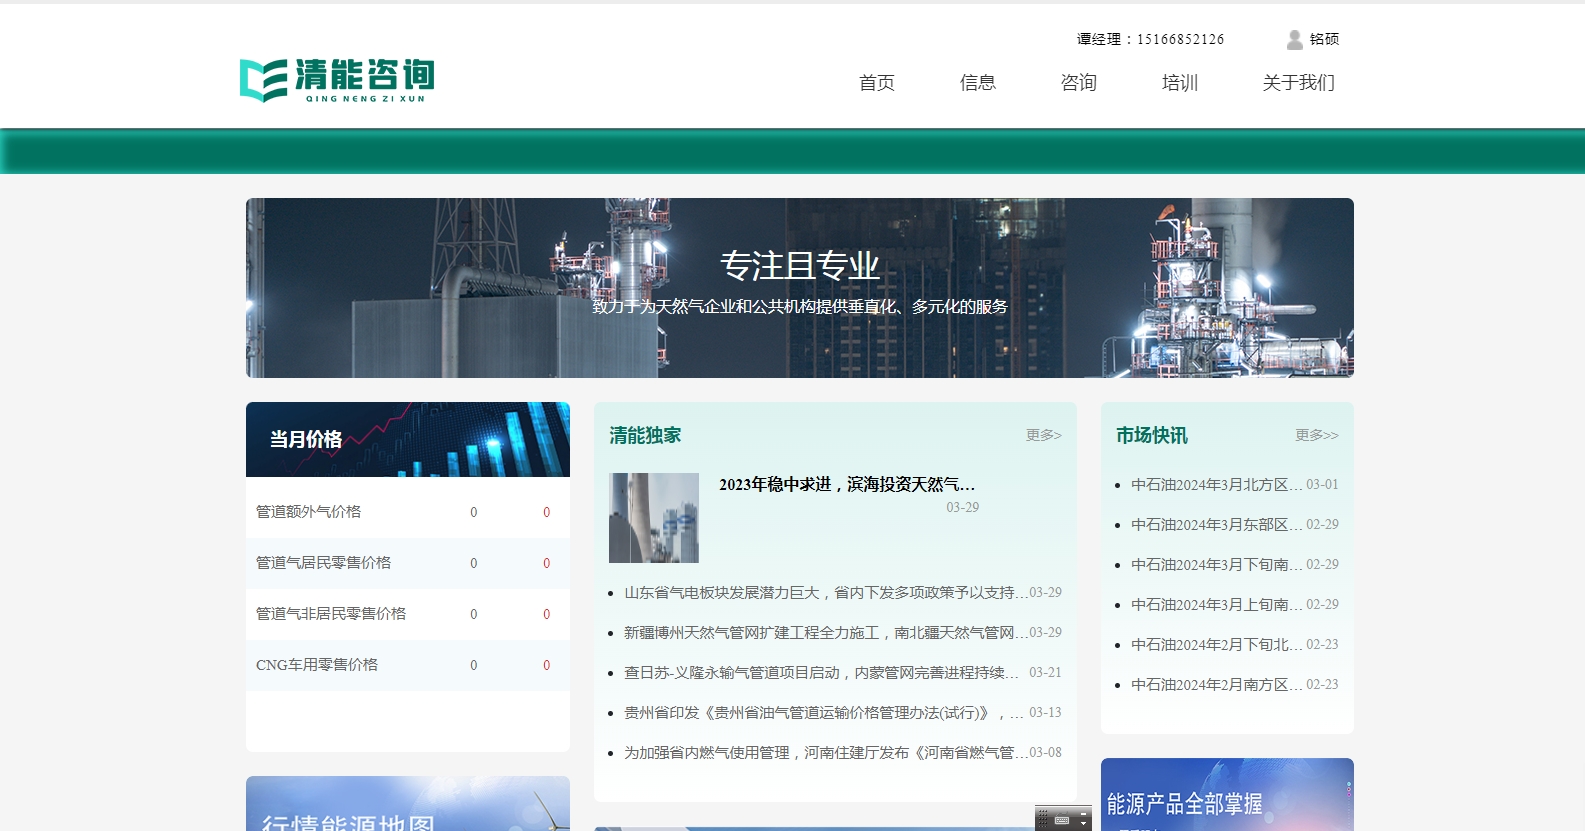Open the 关于我们 page

point(1298,83)
